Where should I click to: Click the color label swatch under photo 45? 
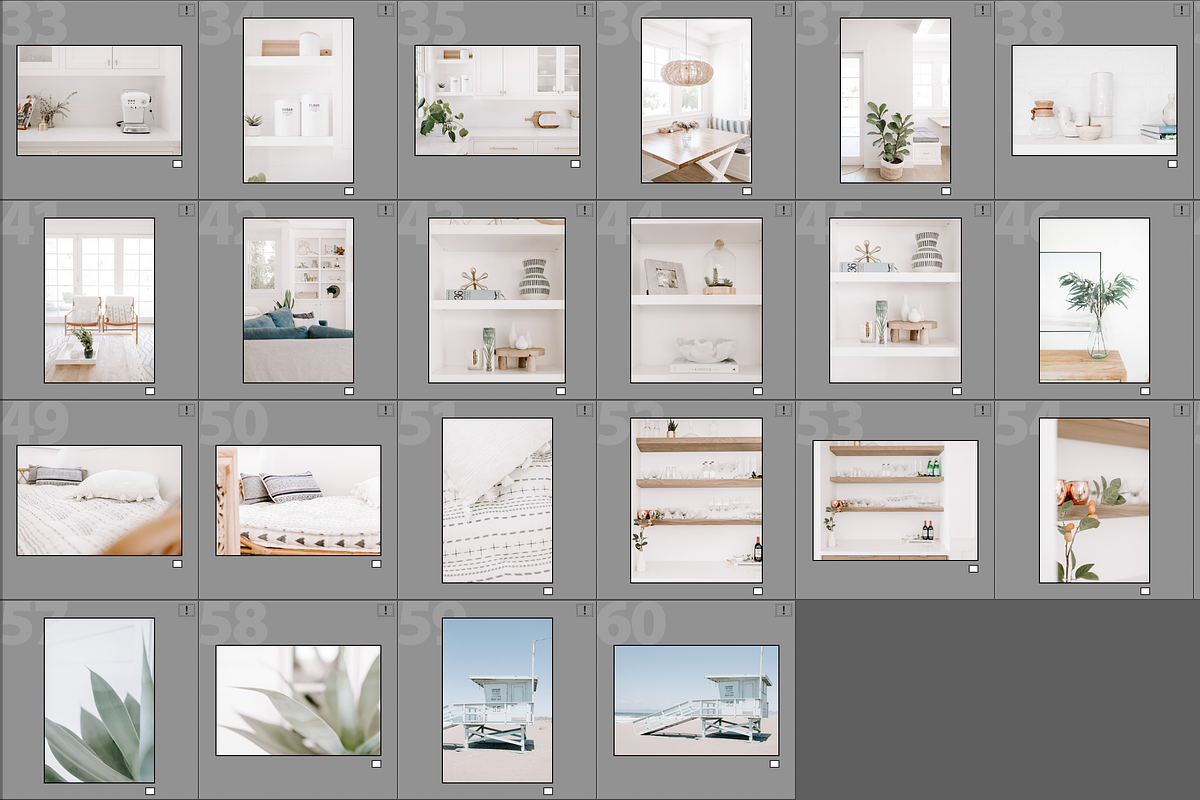(957, 391)
